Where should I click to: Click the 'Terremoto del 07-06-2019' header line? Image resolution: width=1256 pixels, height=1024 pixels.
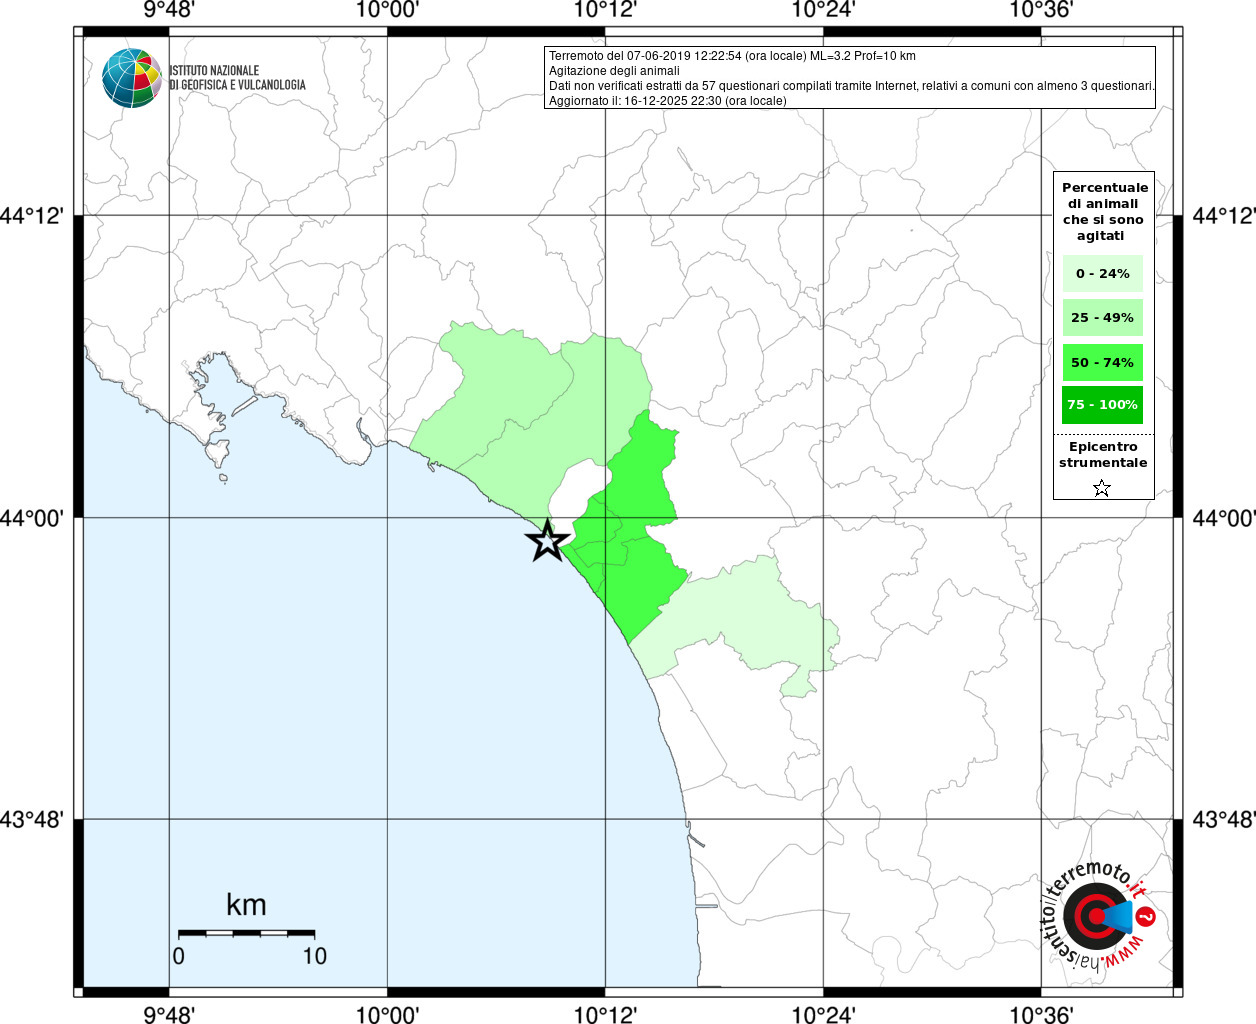pyautogui.click(x=732, y=56)
